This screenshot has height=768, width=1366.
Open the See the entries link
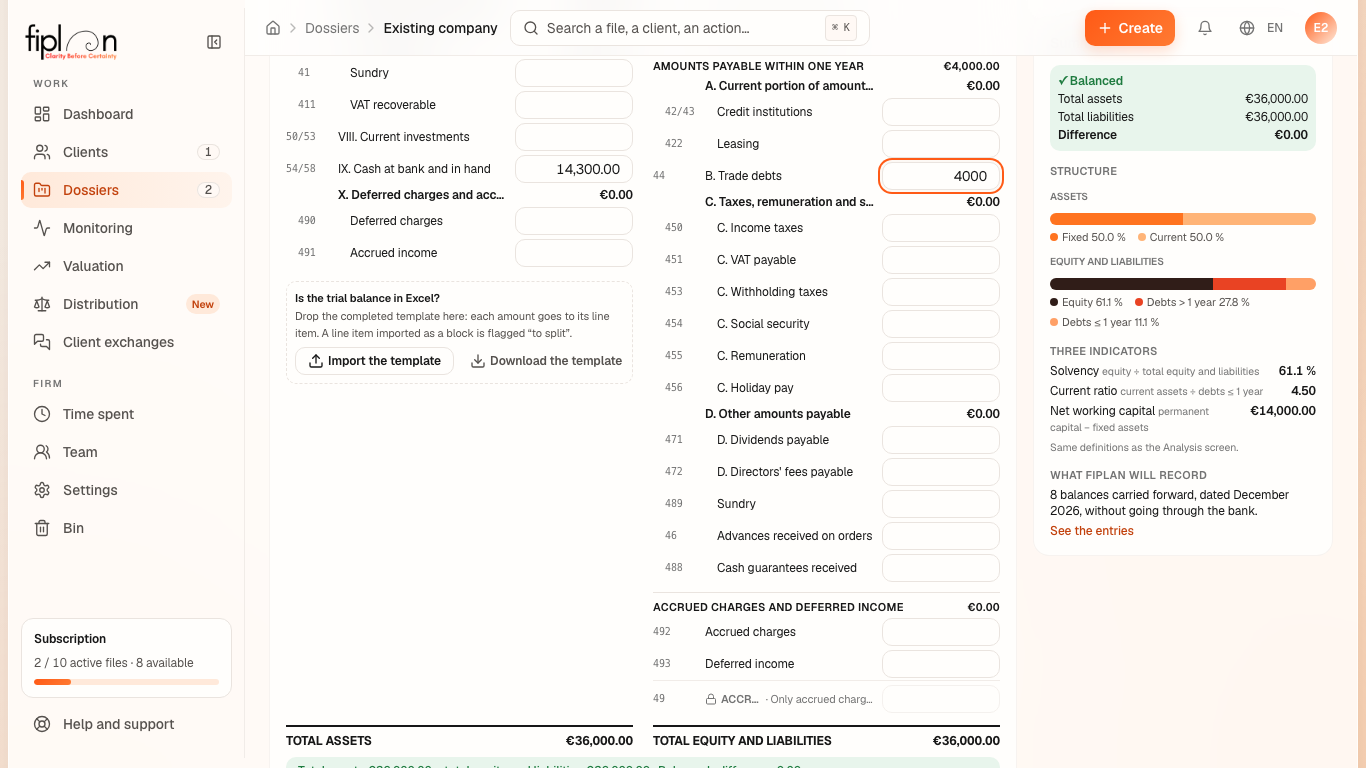(1092, 531)
